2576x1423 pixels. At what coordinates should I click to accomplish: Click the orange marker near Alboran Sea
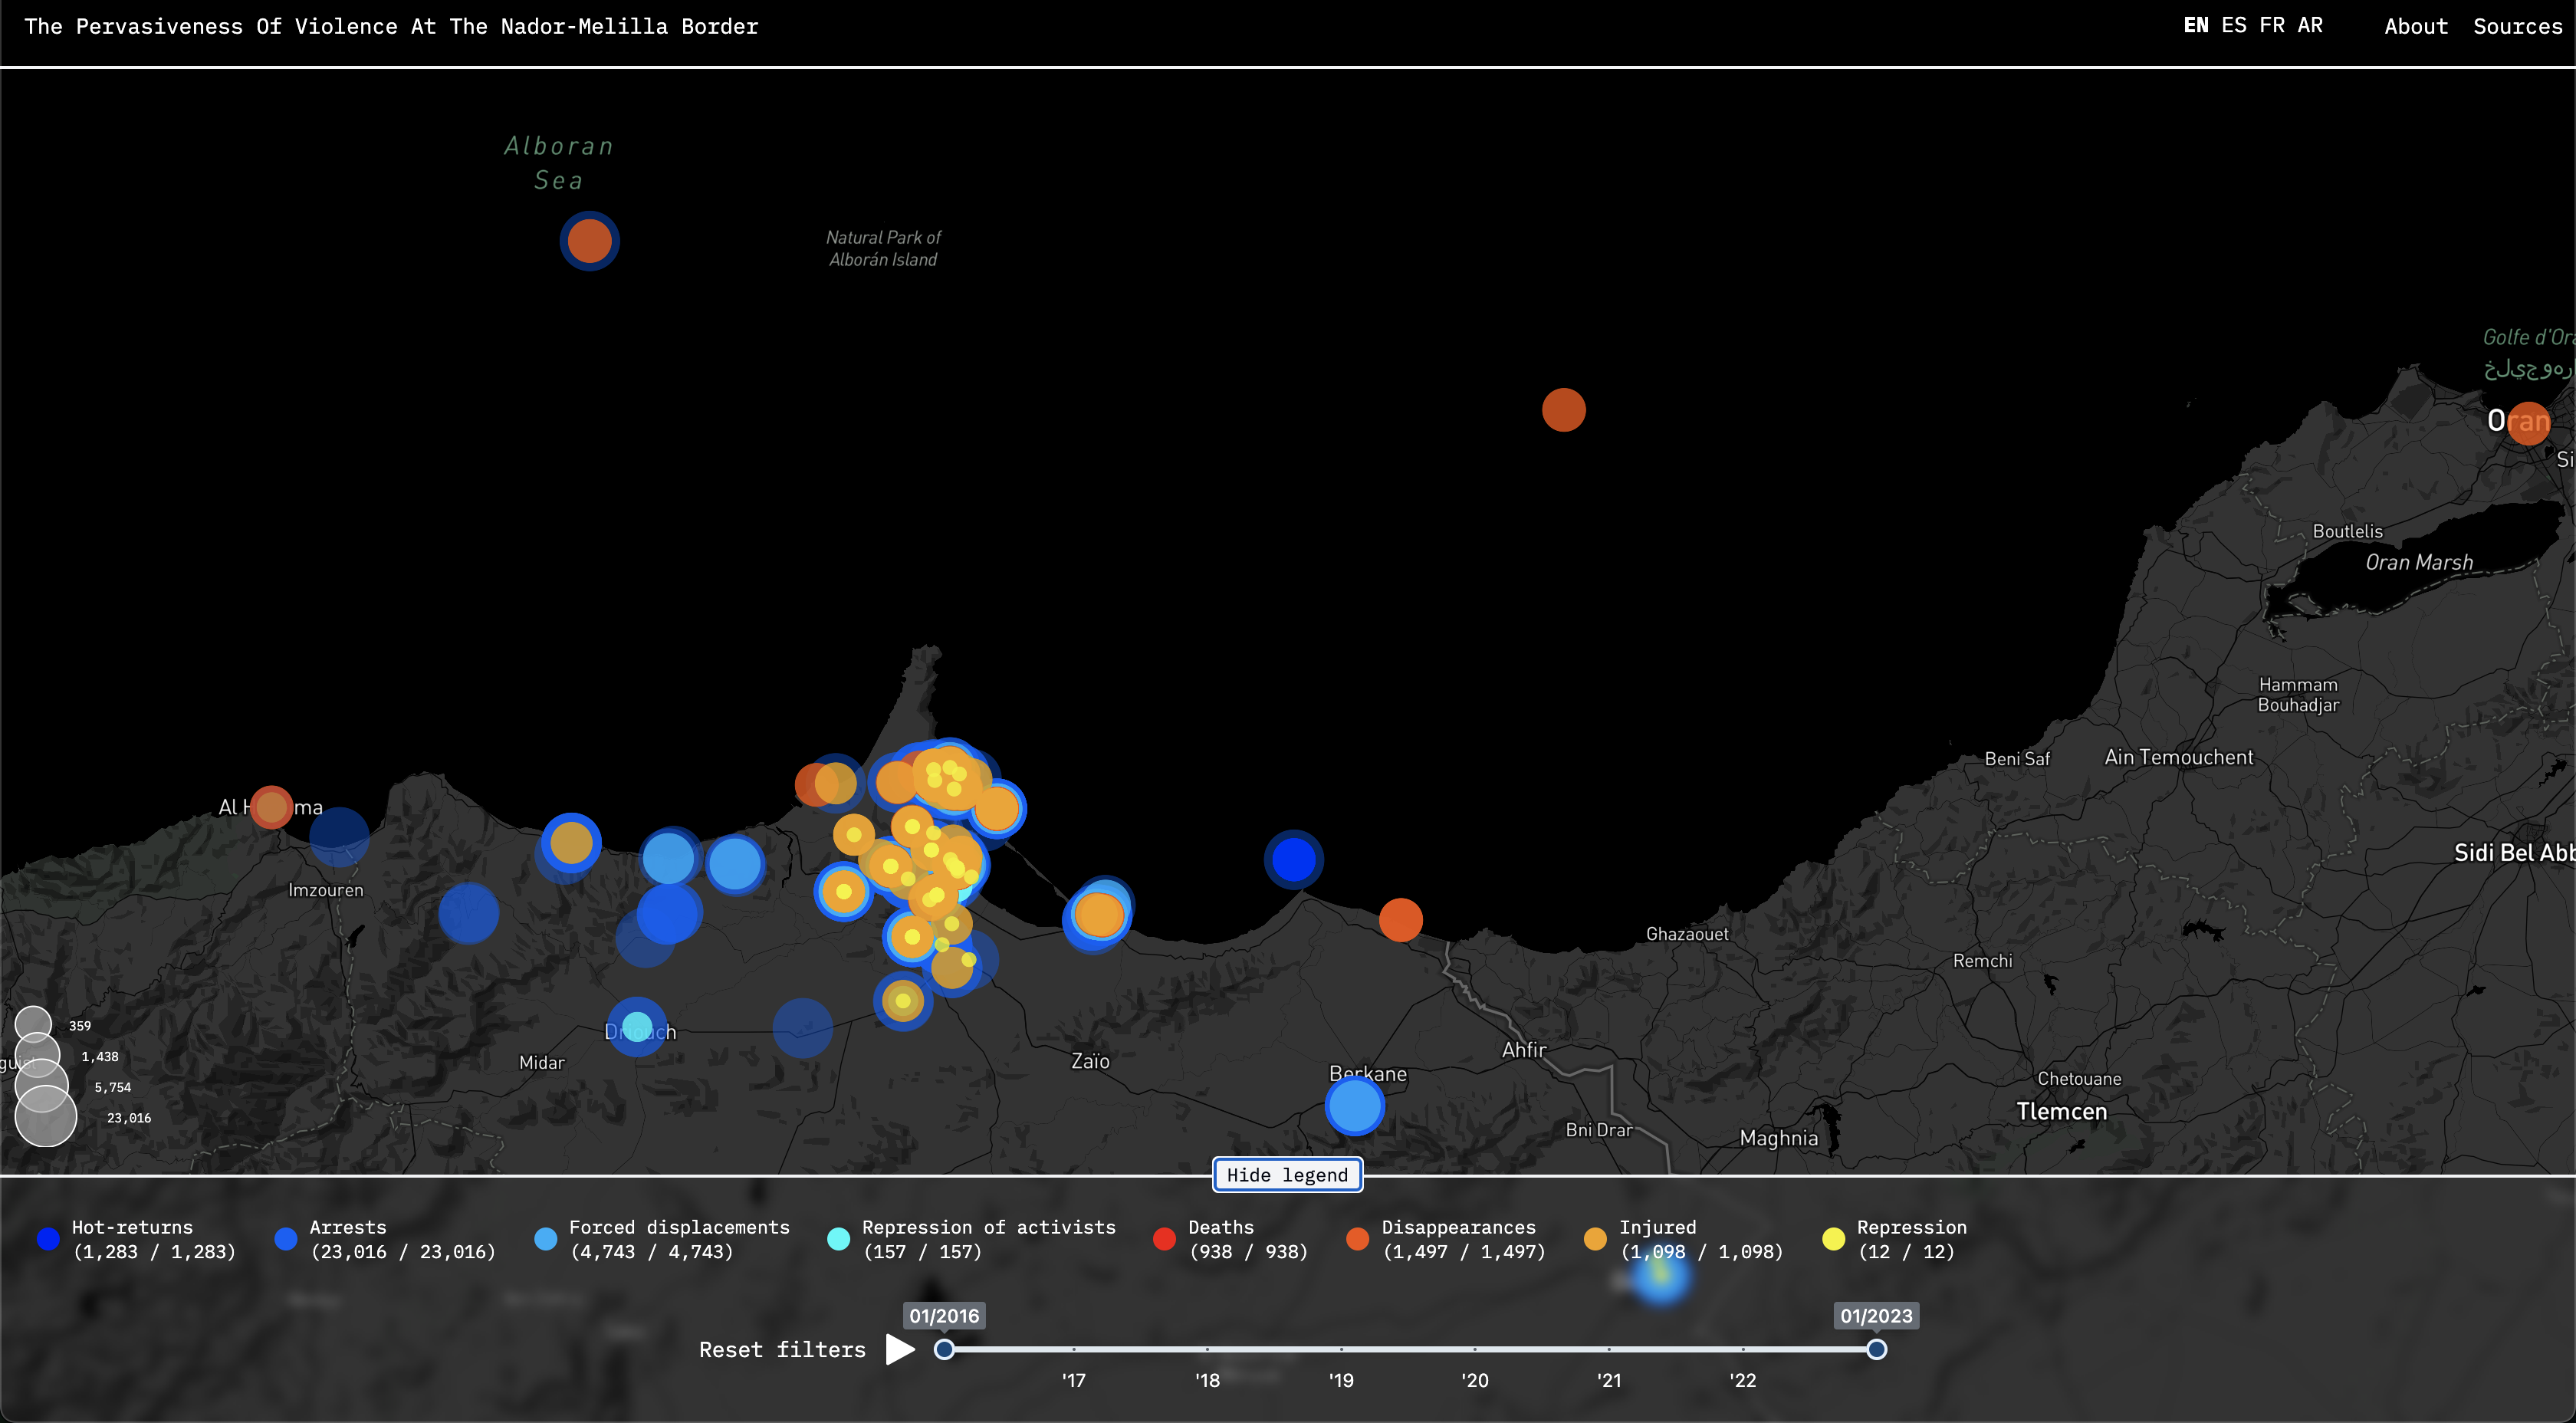[589, 241]
